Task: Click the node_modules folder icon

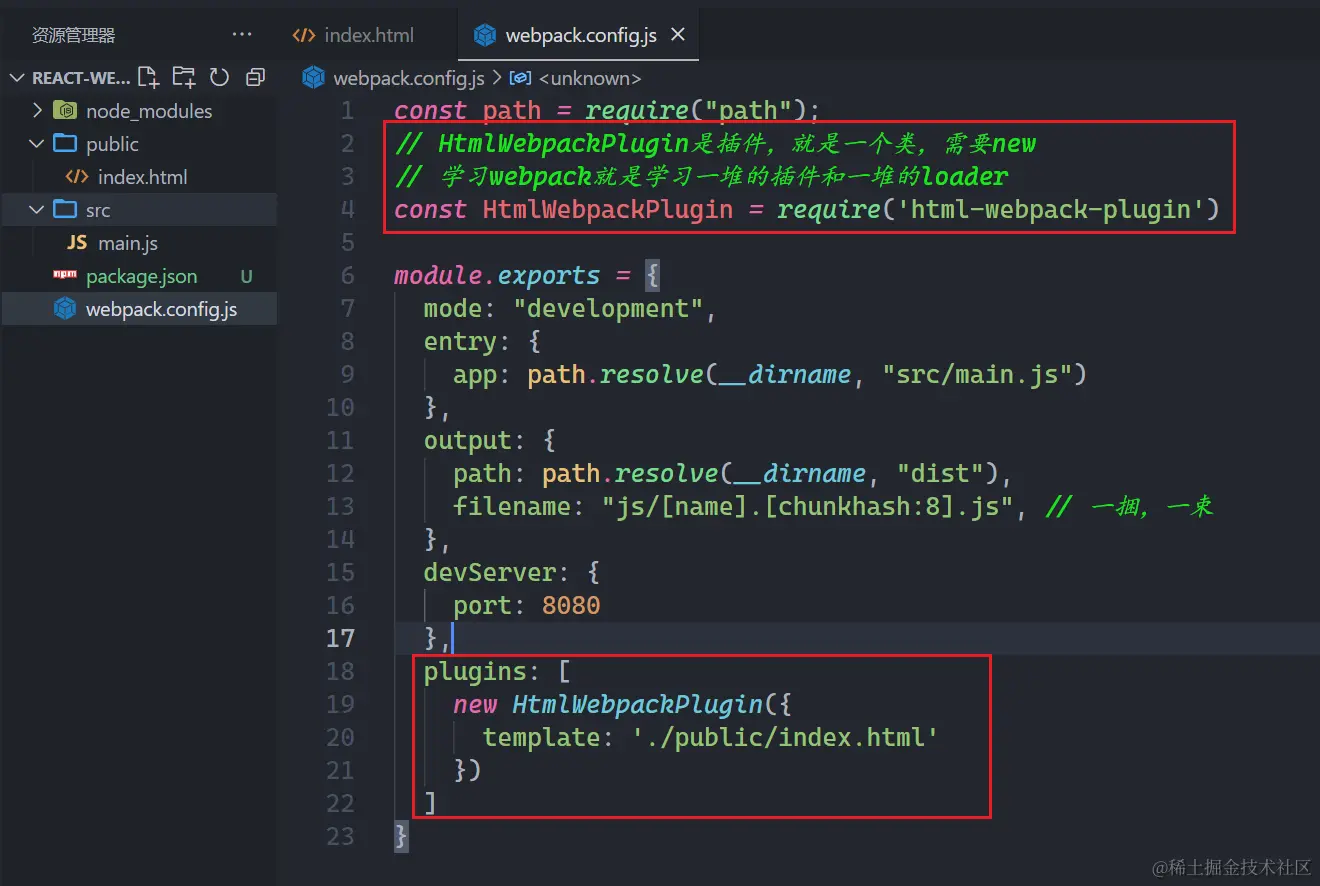Action: [65, 110]
